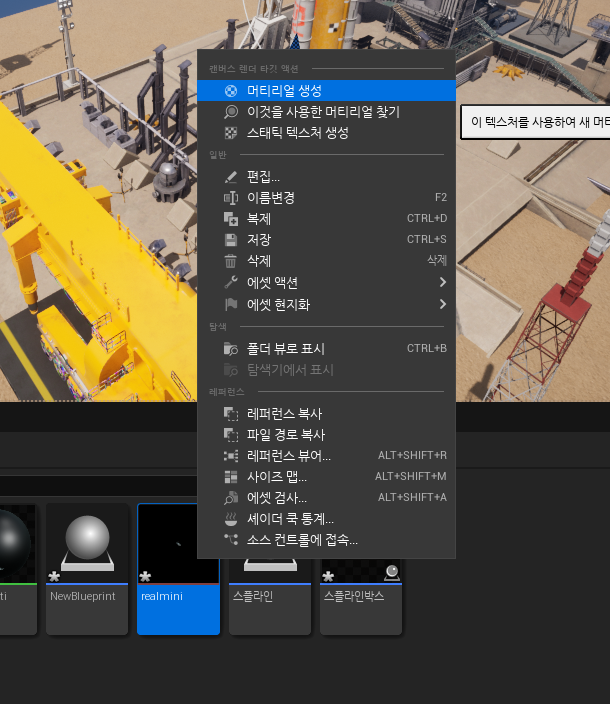Image resolution: width=610 pixels, height=704 pixels.
Task: Click the wrench icon beside 에셋 액션
Action: [x=231, y=282]
